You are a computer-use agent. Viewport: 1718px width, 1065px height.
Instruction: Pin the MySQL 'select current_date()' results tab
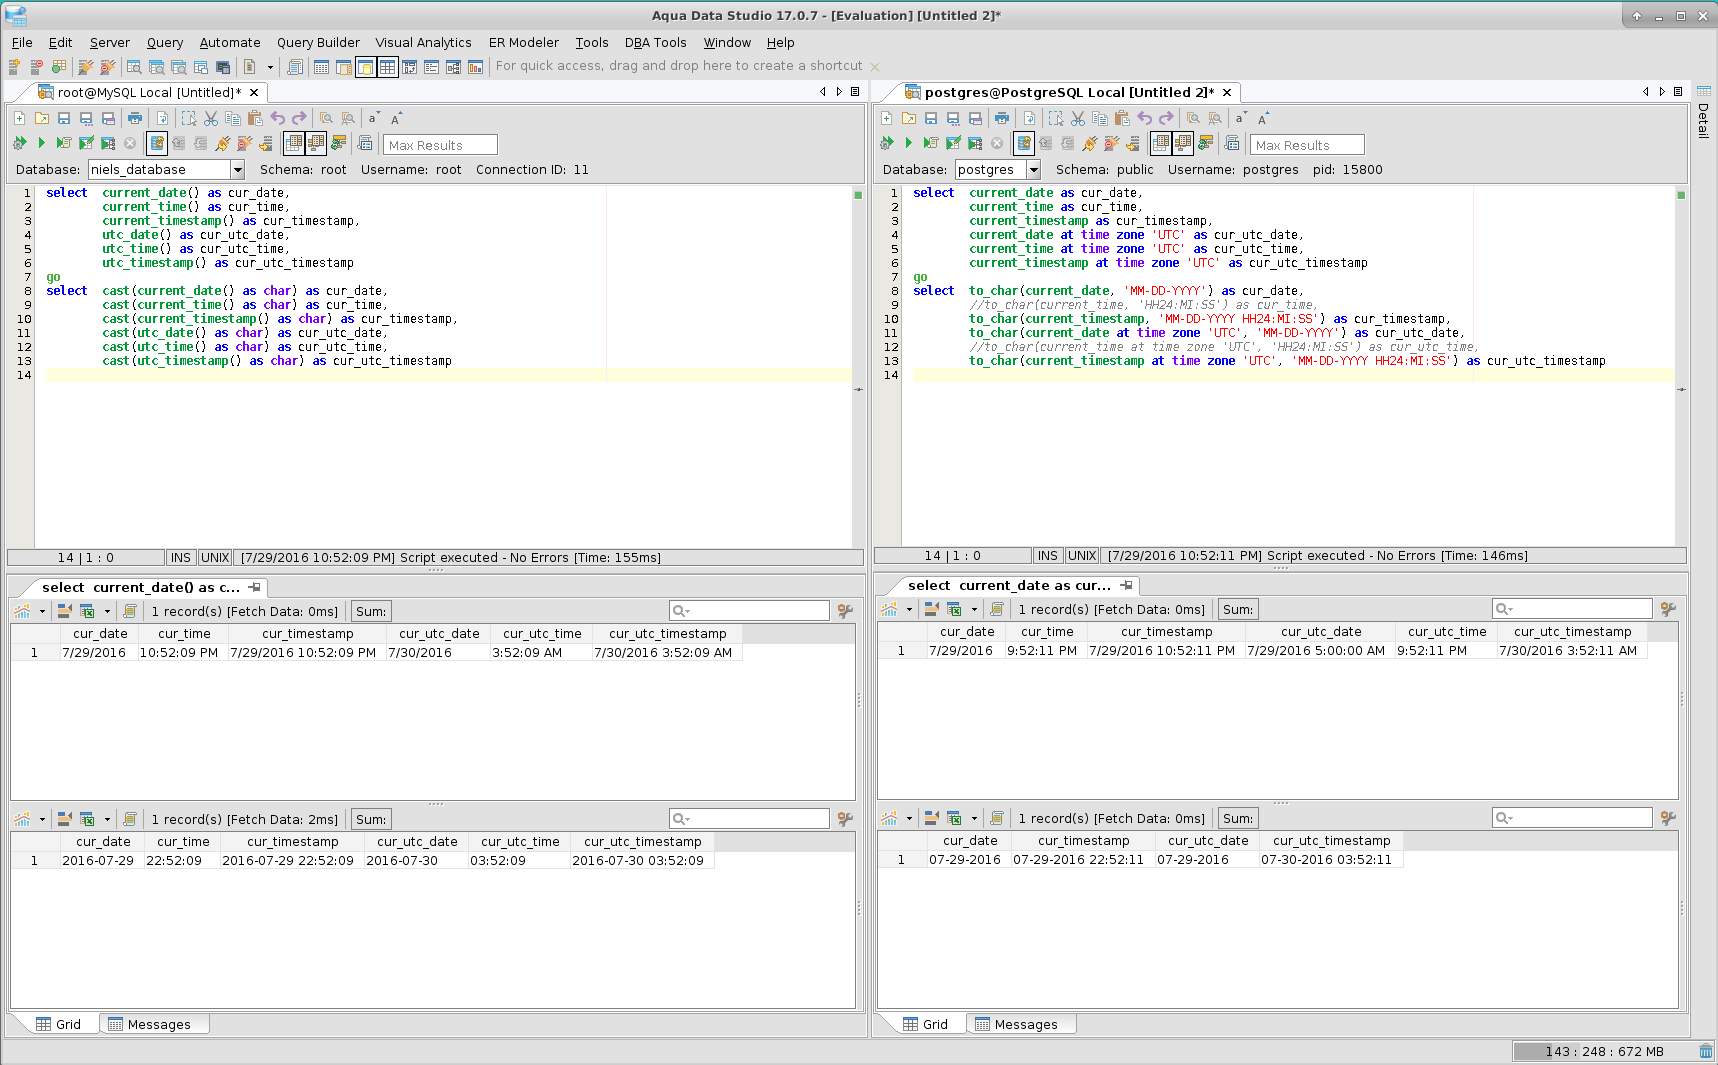pos(255,587)
